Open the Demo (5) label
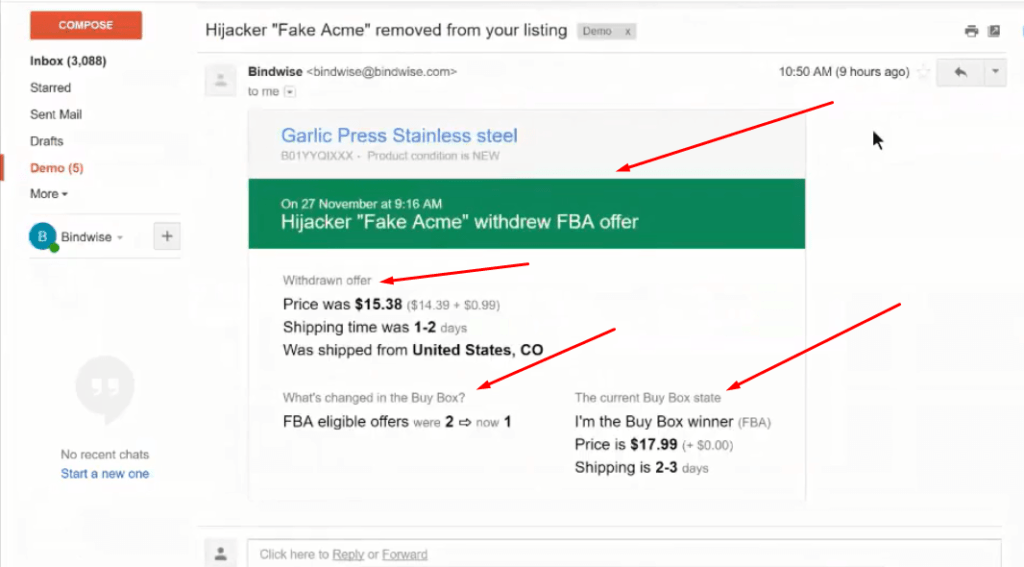 (x=57, y=168)
